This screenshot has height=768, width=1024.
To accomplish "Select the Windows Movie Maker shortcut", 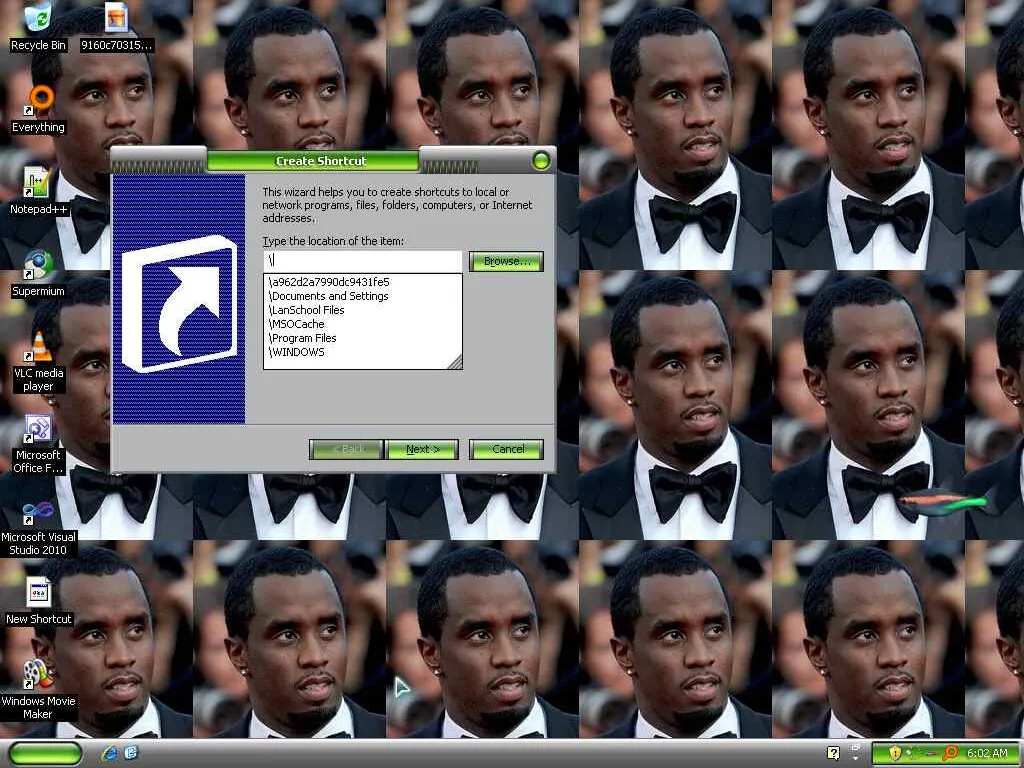I will pos(38,690).
